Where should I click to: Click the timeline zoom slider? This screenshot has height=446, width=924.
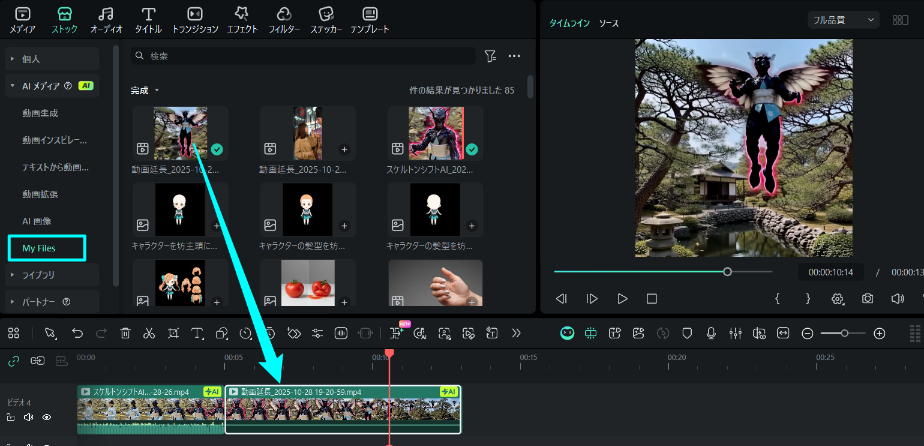coord(843,333)
